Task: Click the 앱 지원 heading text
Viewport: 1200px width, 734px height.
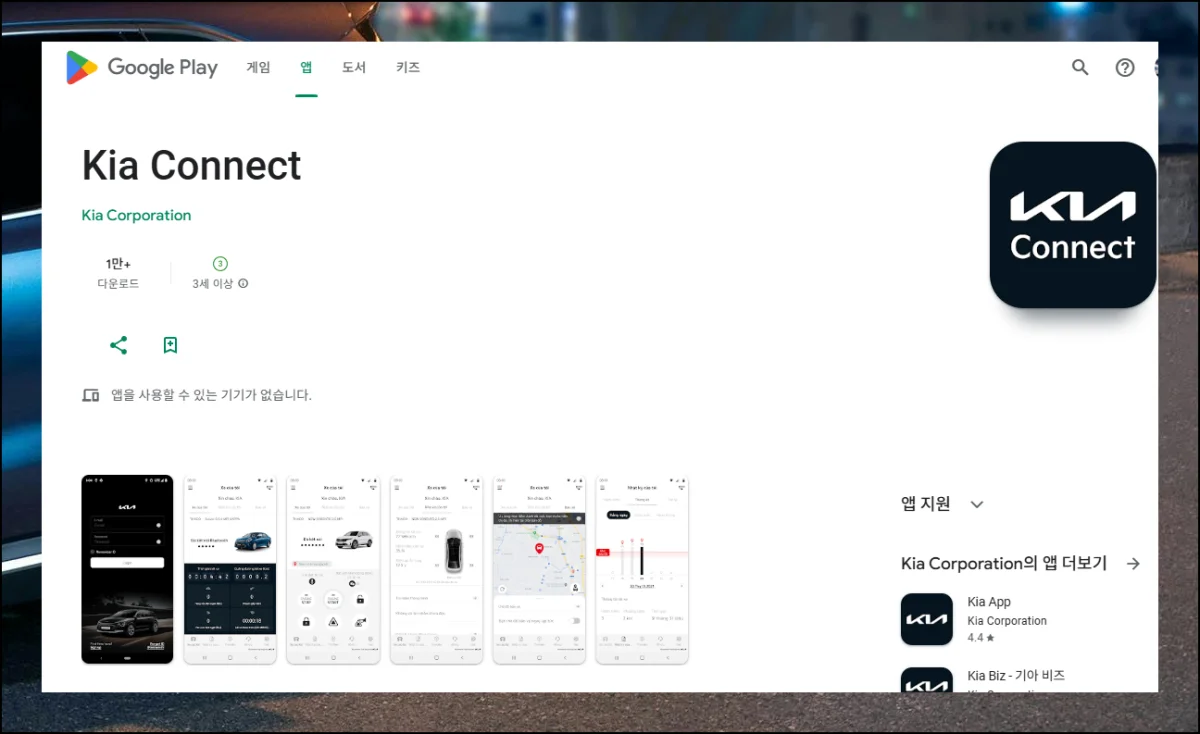Action: click(926, 504)
